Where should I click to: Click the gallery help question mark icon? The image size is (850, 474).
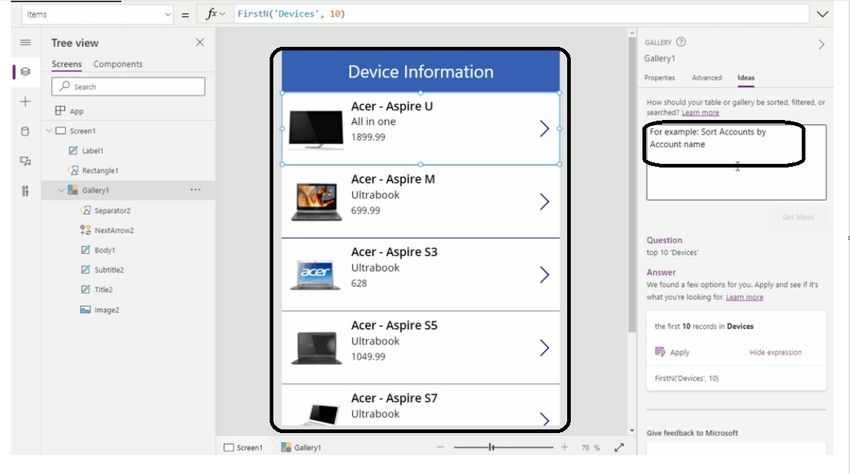tap(681, 42)
